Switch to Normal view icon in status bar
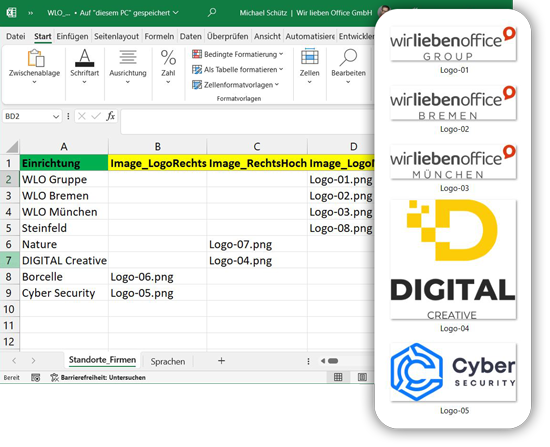Image resolution: width=550 pixels, height=447 pixels. 338,377
